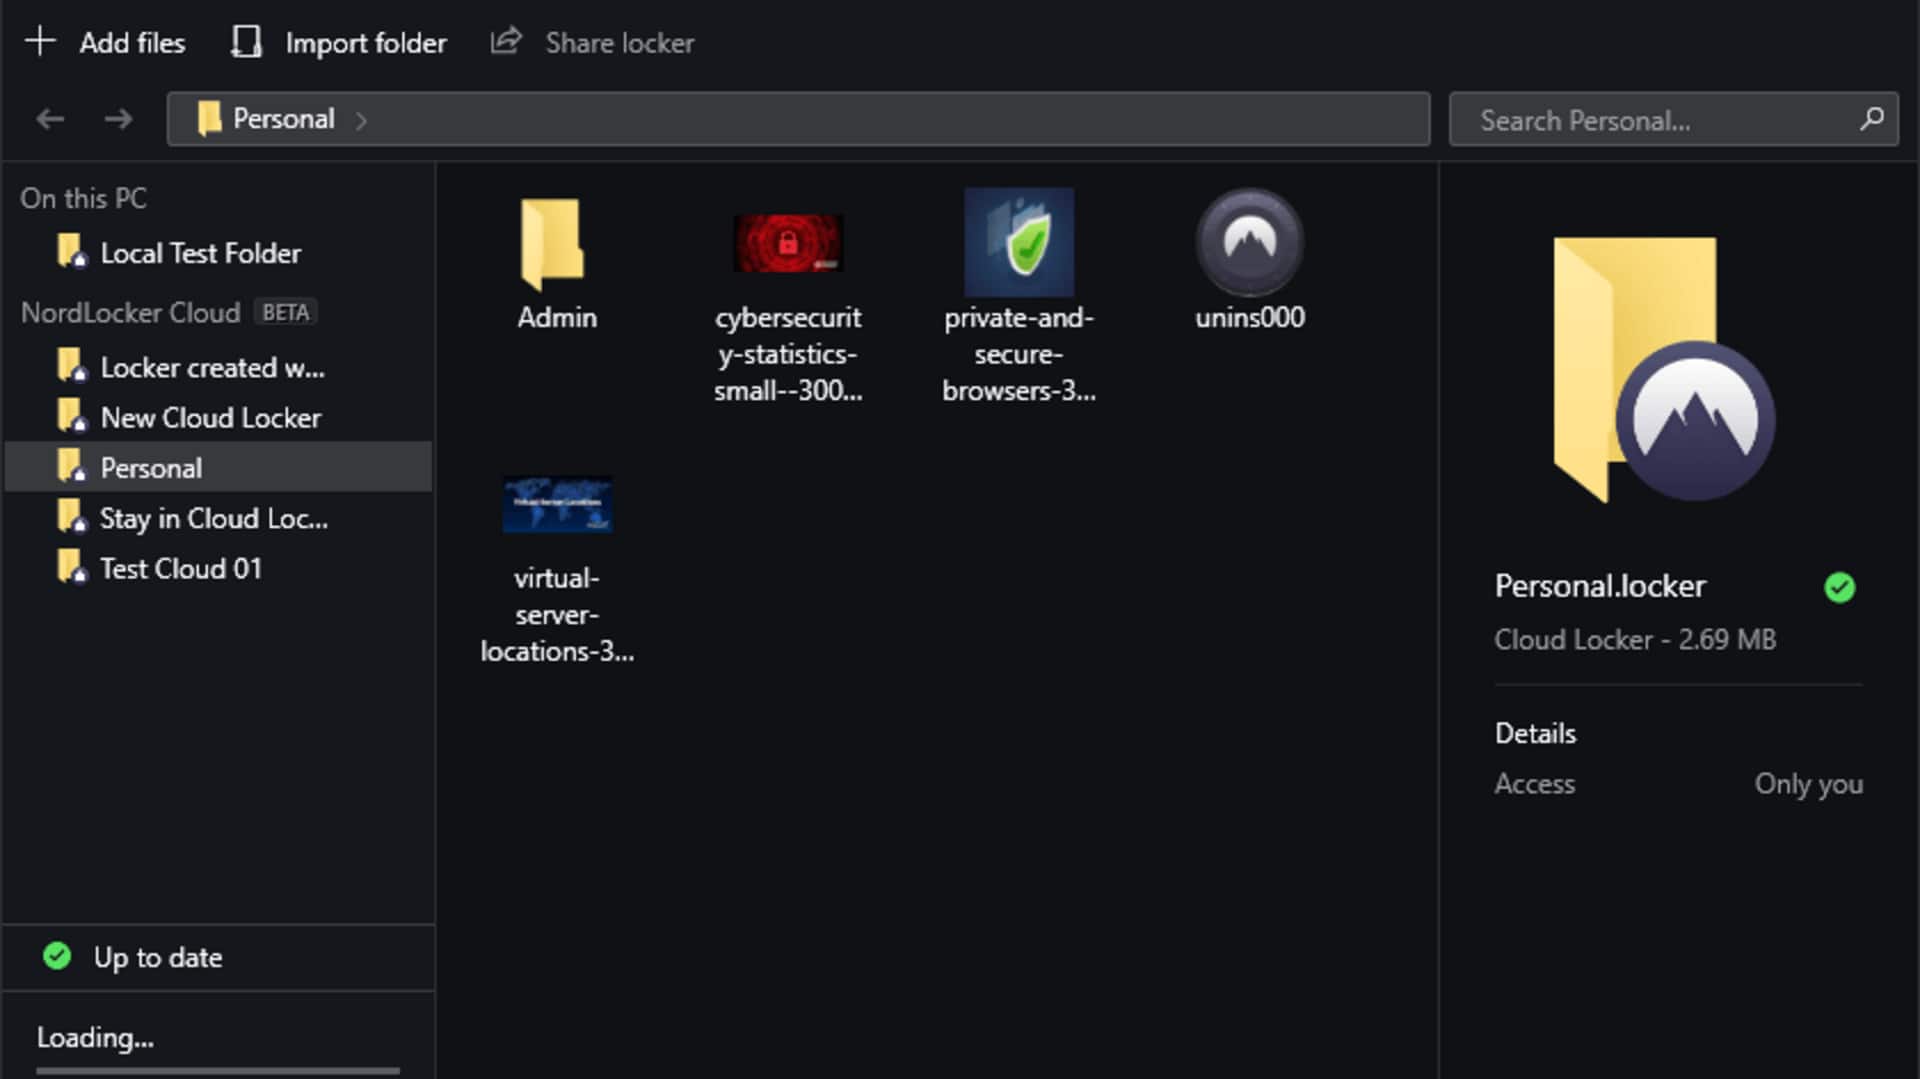Click the Loading progress bar
The image size is (1920, 1079).
click(x=218, y=1071)
